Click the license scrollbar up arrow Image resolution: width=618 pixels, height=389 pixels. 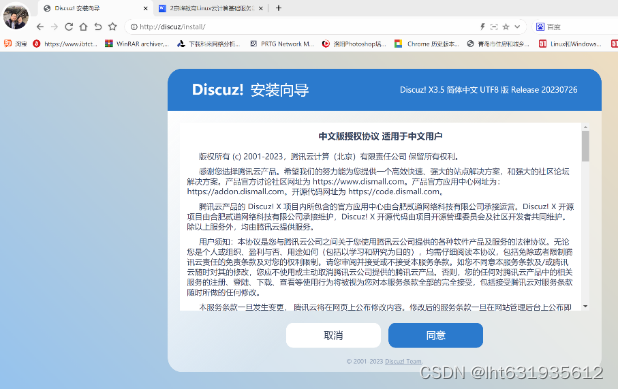pyautogui.click(x=585, y=127)
